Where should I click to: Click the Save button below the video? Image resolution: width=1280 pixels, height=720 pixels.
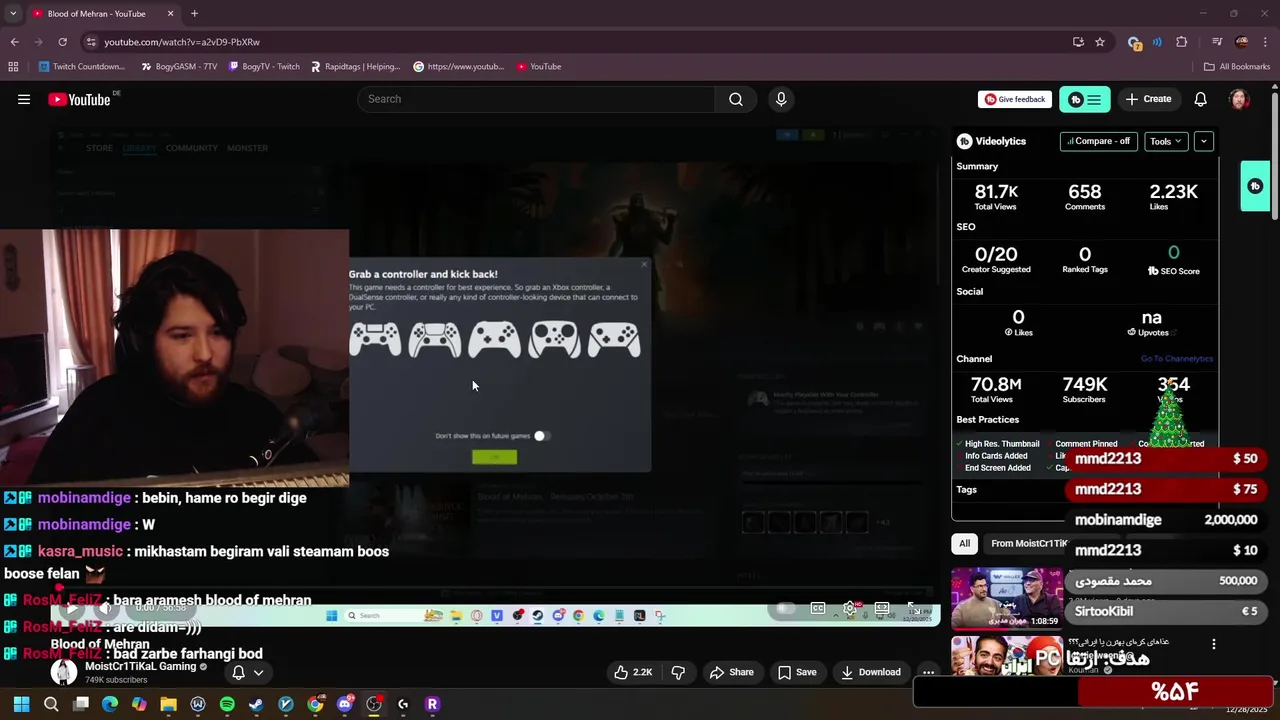tap(797, 673)
